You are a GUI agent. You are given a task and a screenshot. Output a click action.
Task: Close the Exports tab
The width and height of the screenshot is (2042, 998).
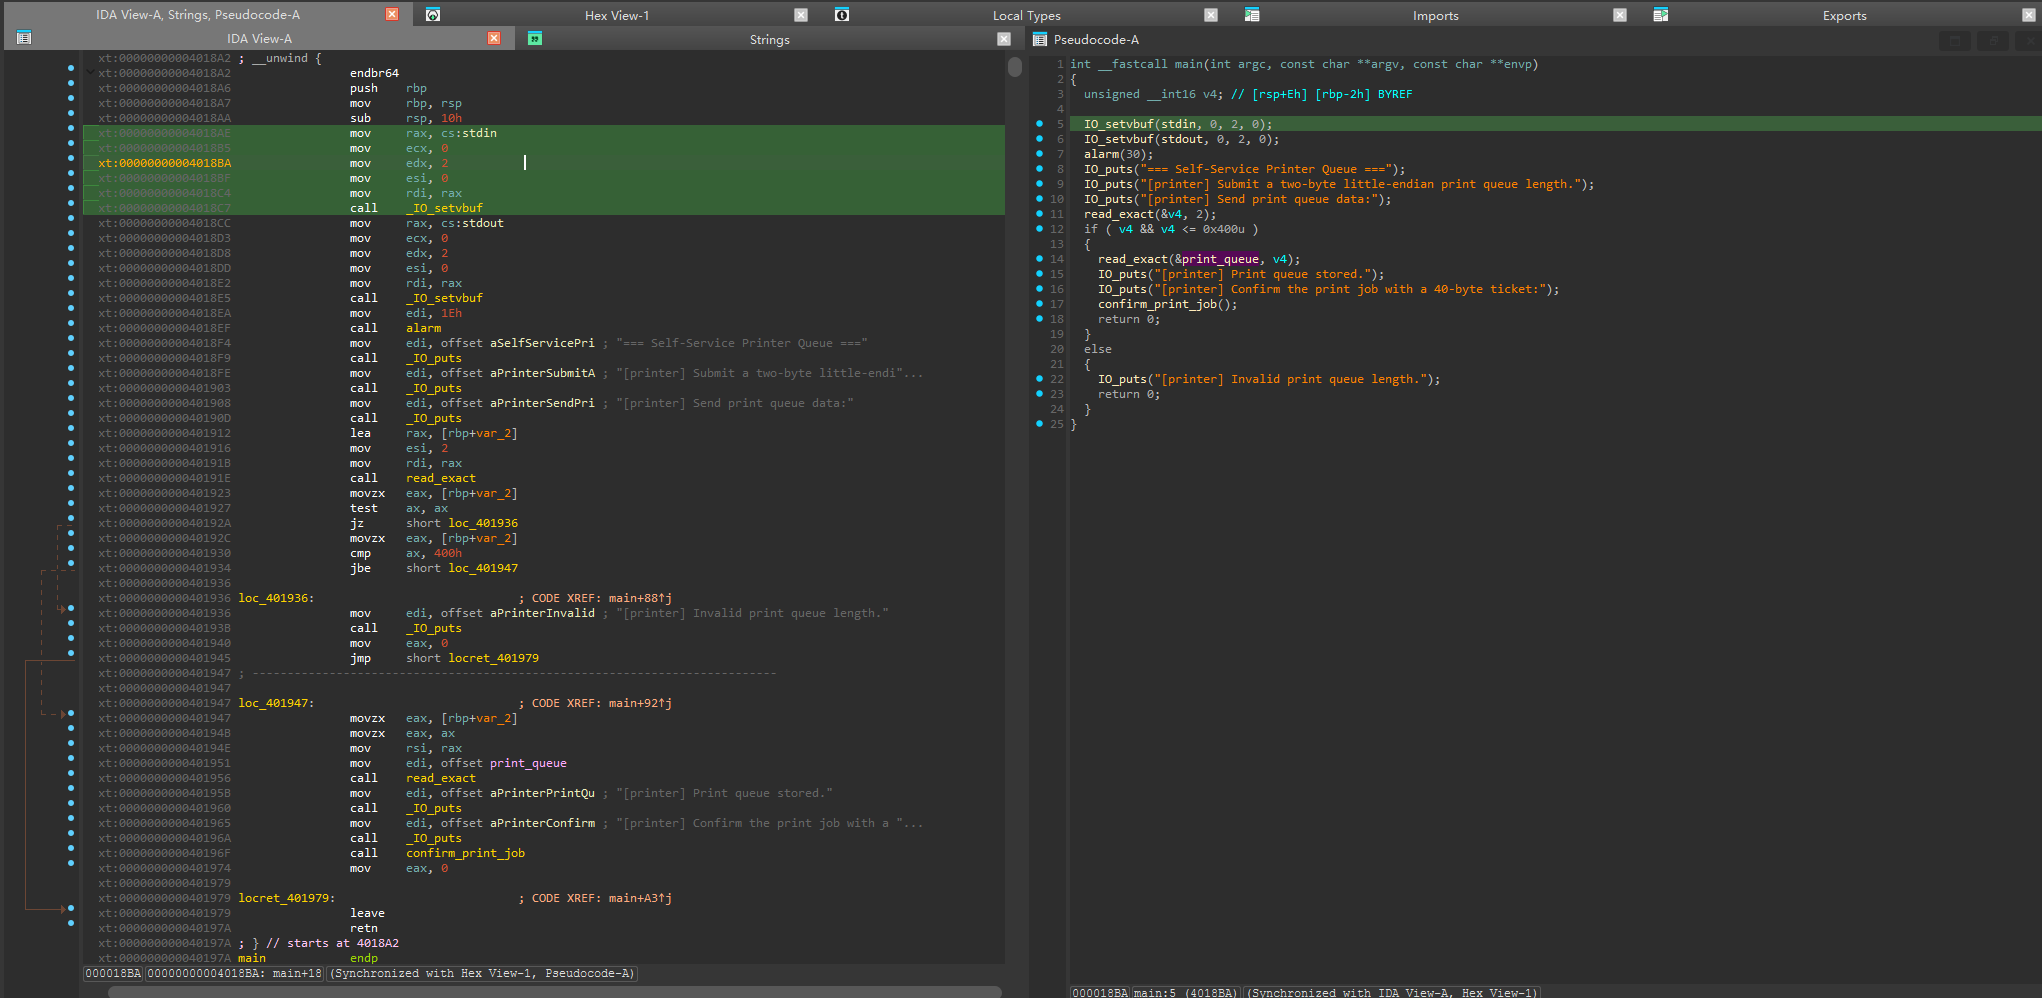click(x=2029, y=15)
